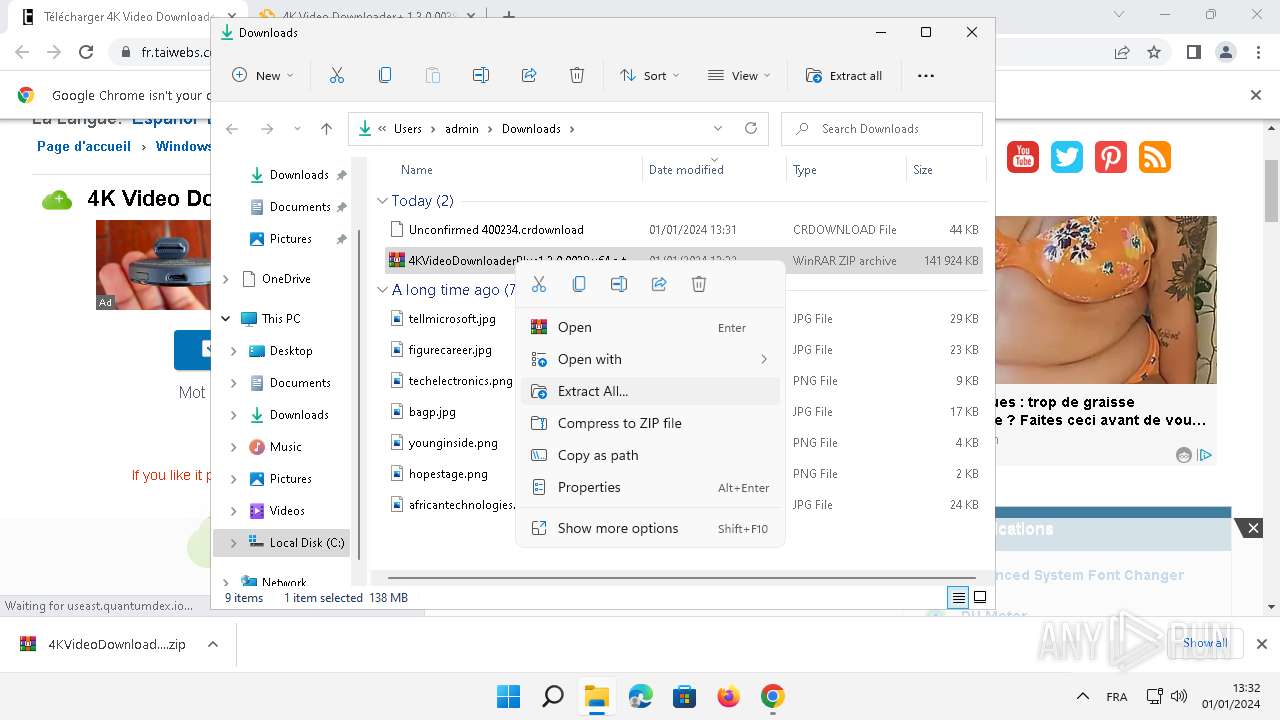Sort files by the Size column header
This screenshot has height=720, width=1280.
pyautogui.click(x=923, y=170)
